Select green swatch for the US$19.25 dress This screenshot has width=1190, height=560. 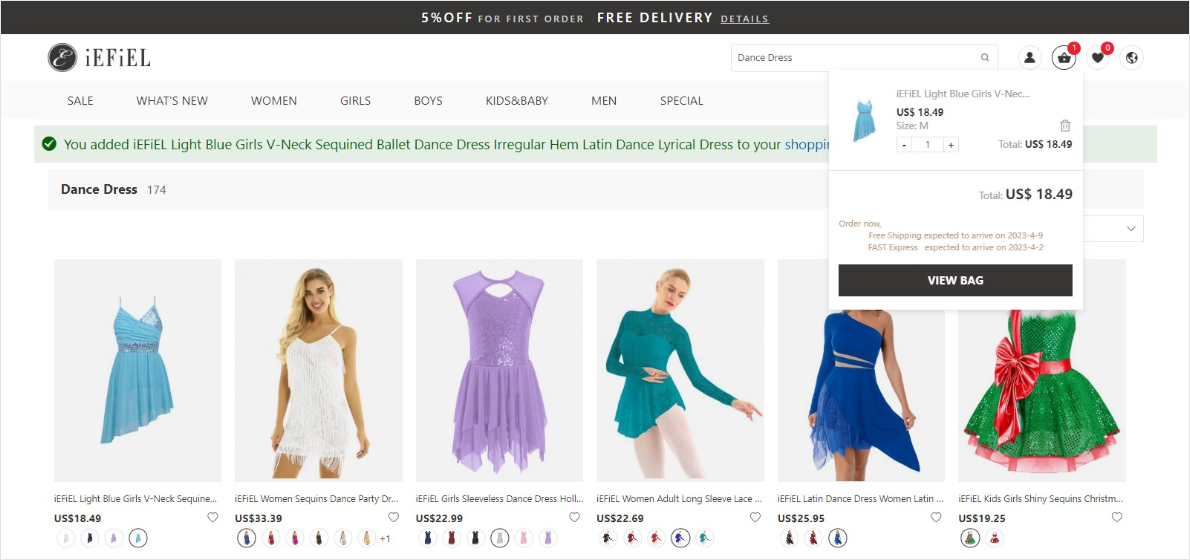click(x=970, y=538)
